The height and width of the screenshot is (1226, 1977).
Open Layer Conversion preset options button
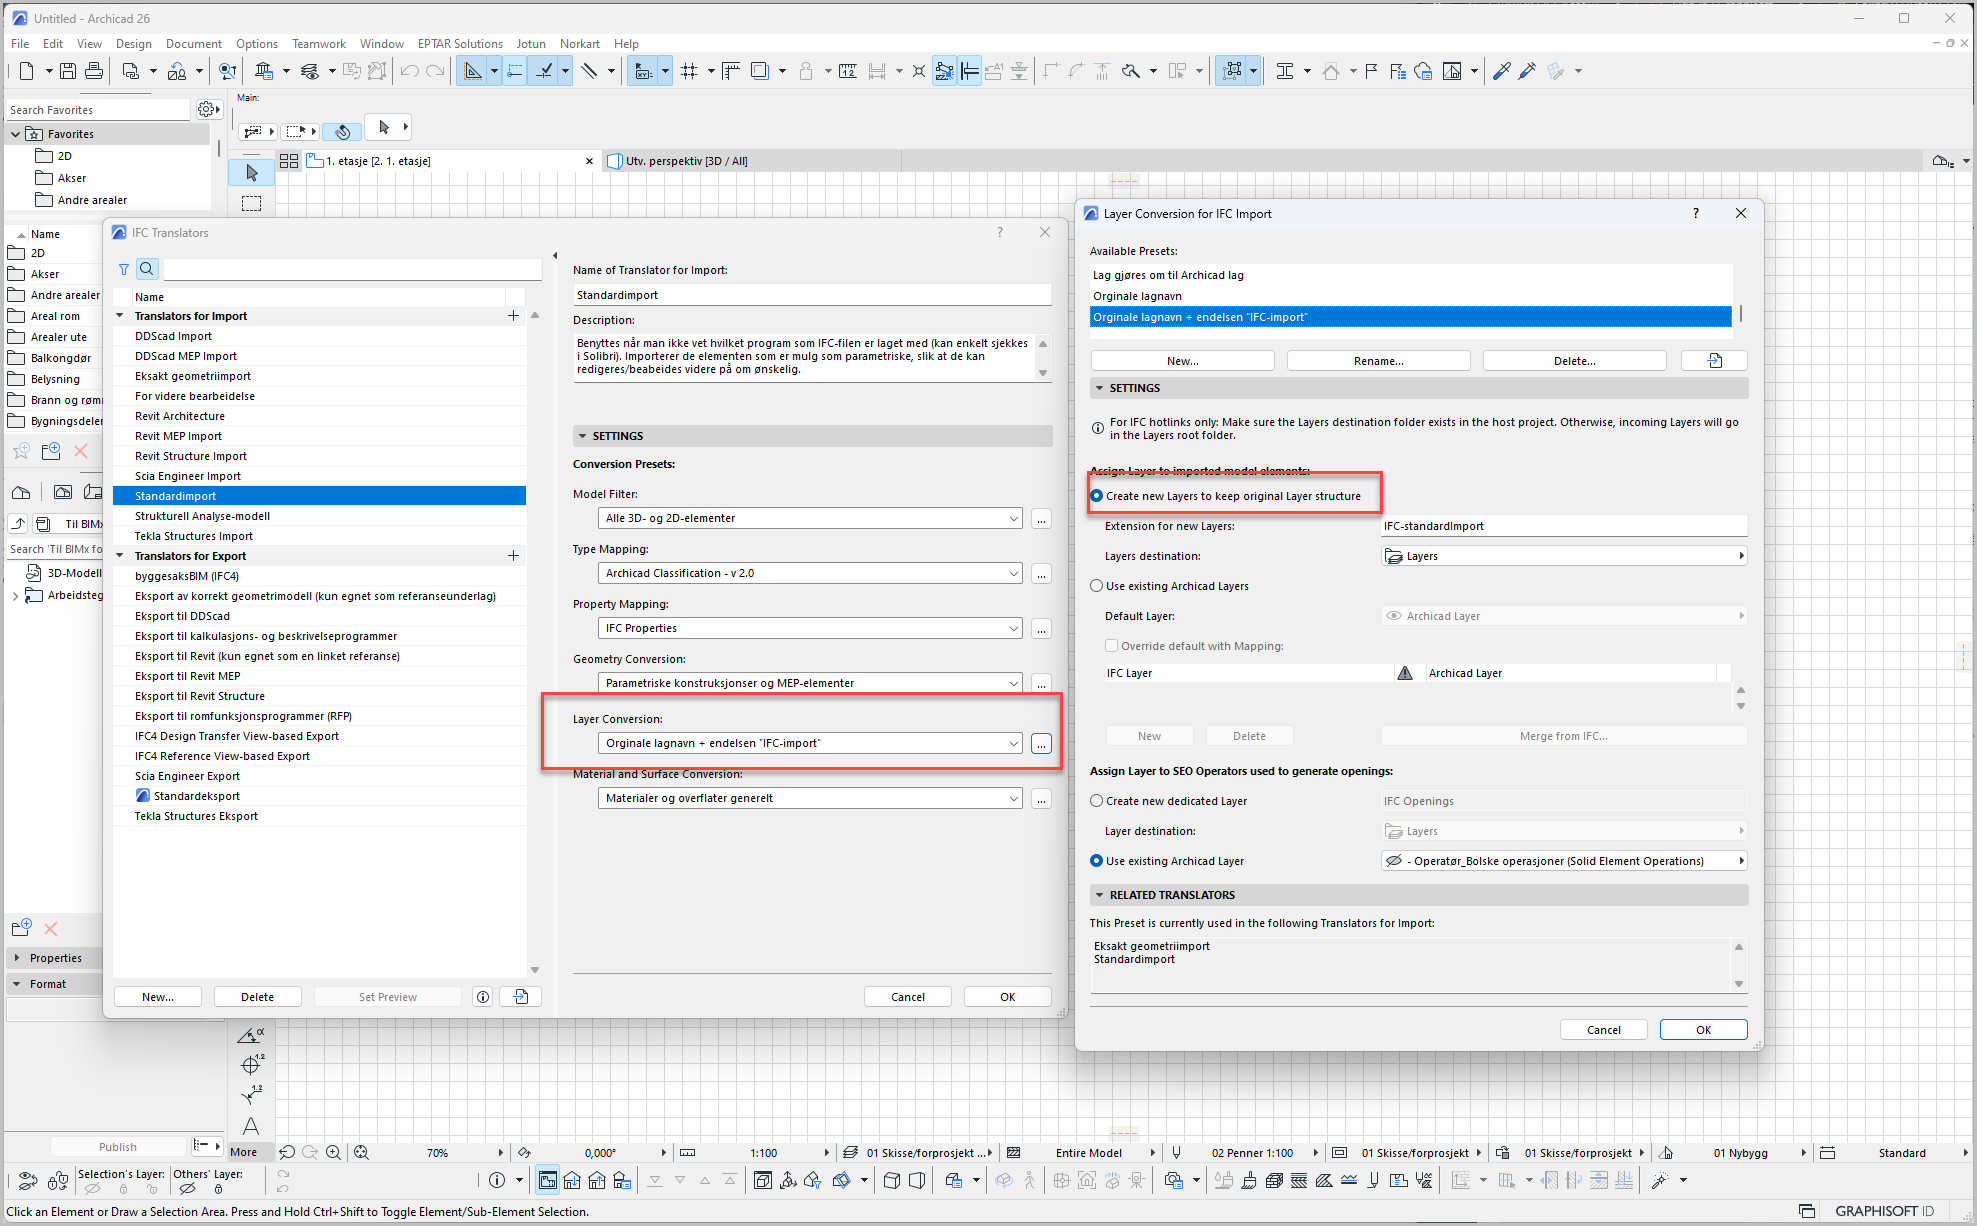coord(1041,744)
